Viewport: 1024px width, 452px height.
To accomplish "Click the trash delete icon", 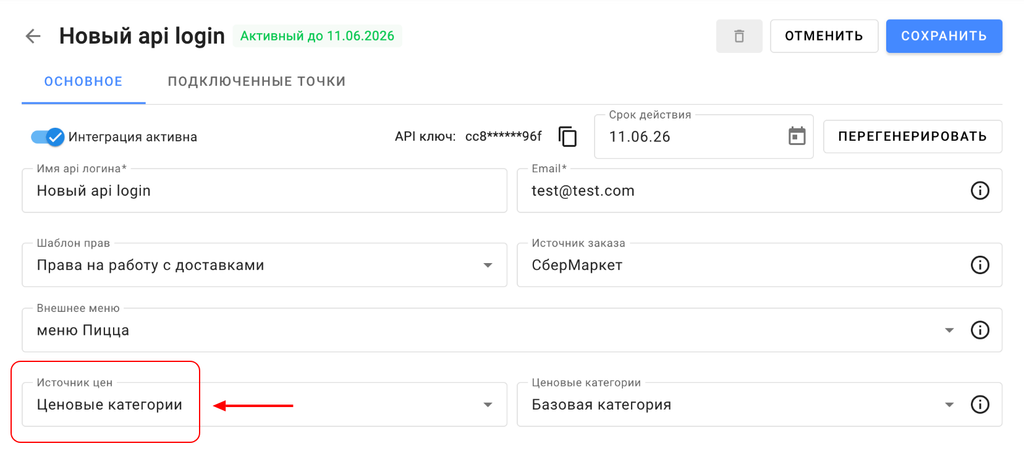I will point(739,36).
